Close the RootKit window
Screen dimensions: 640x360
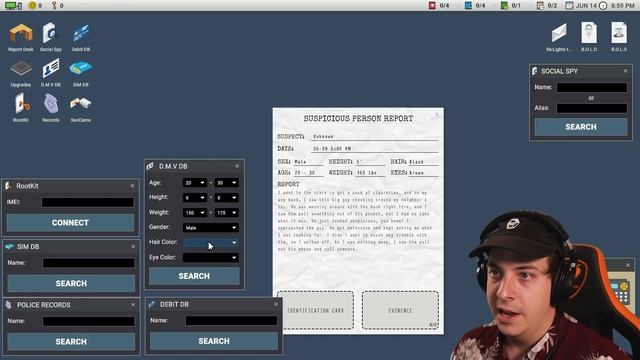(x=132, y=186)
